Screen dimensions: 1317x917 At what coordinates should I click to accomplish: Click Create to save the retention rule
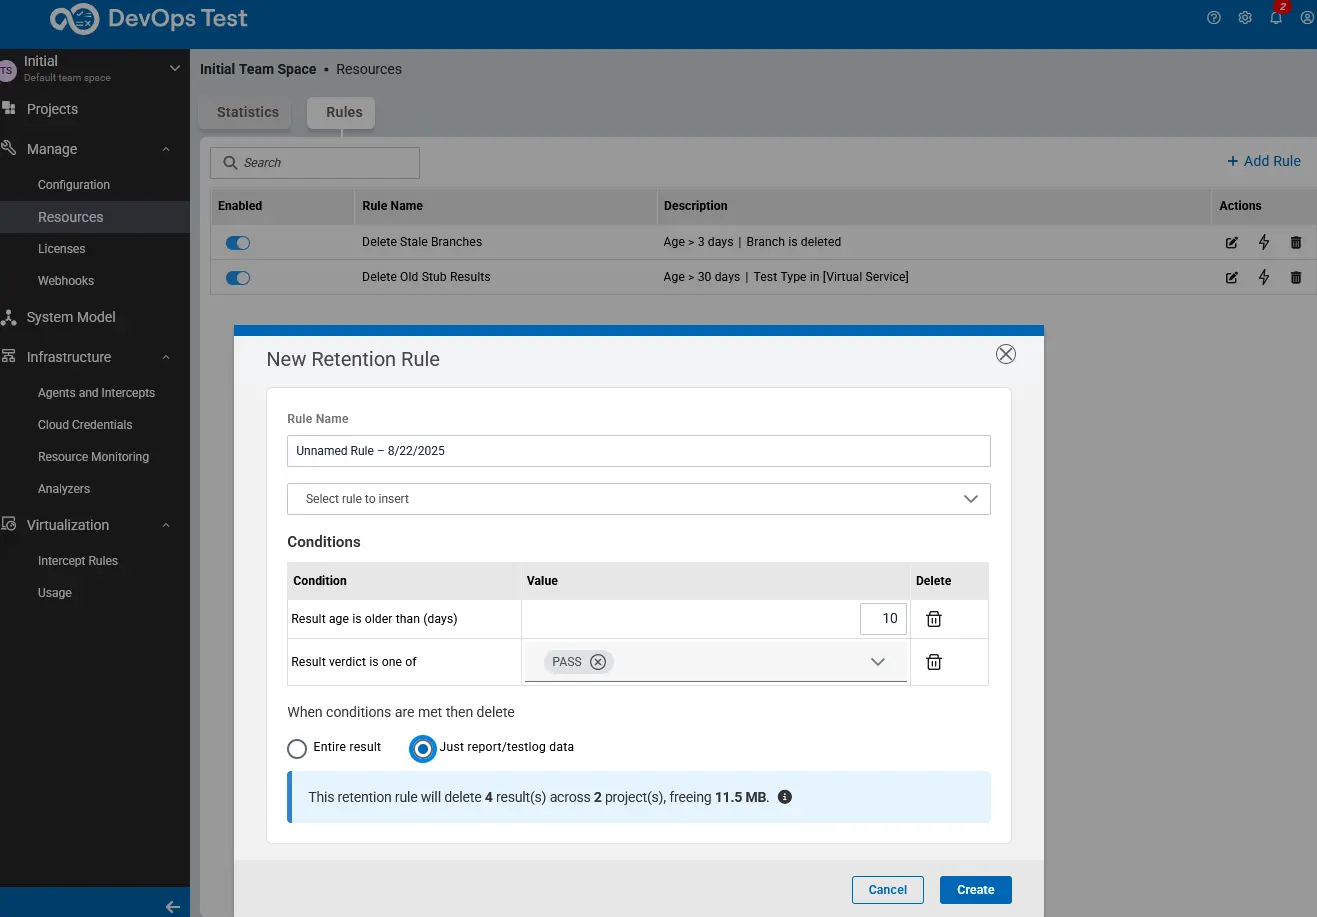(x=975, y=889)
